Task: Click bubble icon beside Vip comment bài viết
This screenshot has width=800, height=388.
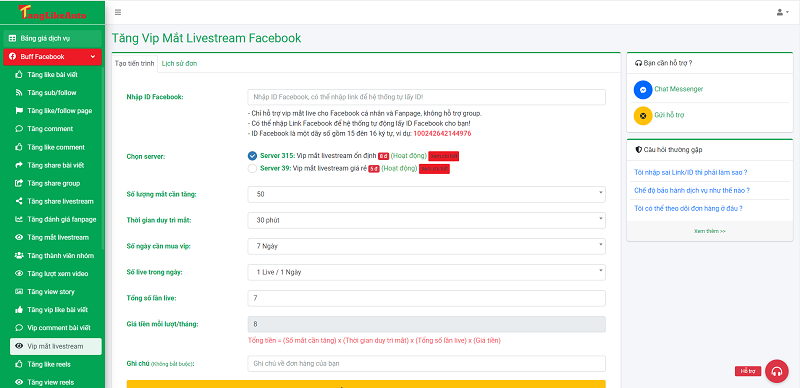Action: 19,328
